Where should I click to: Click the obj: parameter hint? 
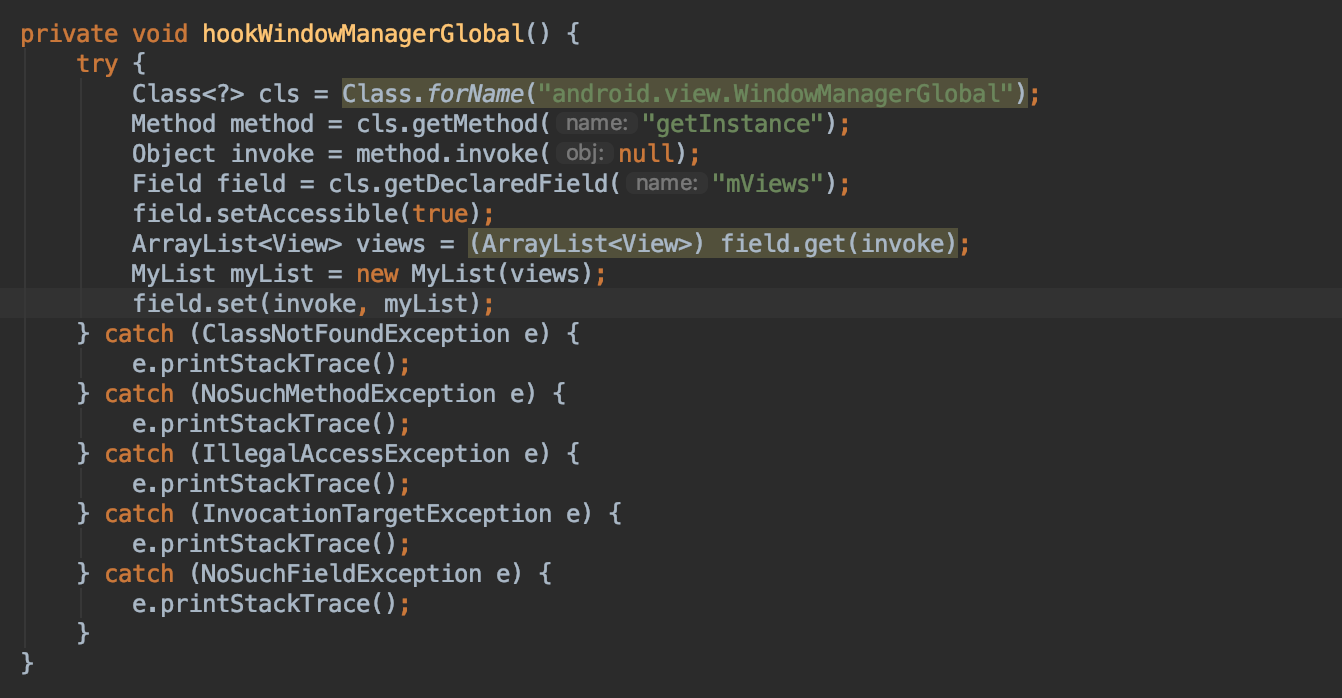[x=584, y=154]
